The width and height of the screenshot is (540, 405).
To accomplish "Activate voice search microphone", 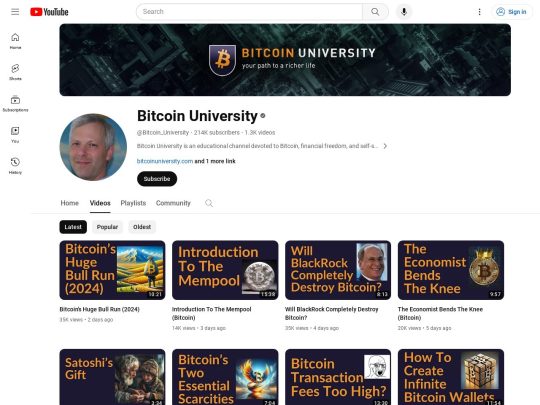I will pos(404,12).
